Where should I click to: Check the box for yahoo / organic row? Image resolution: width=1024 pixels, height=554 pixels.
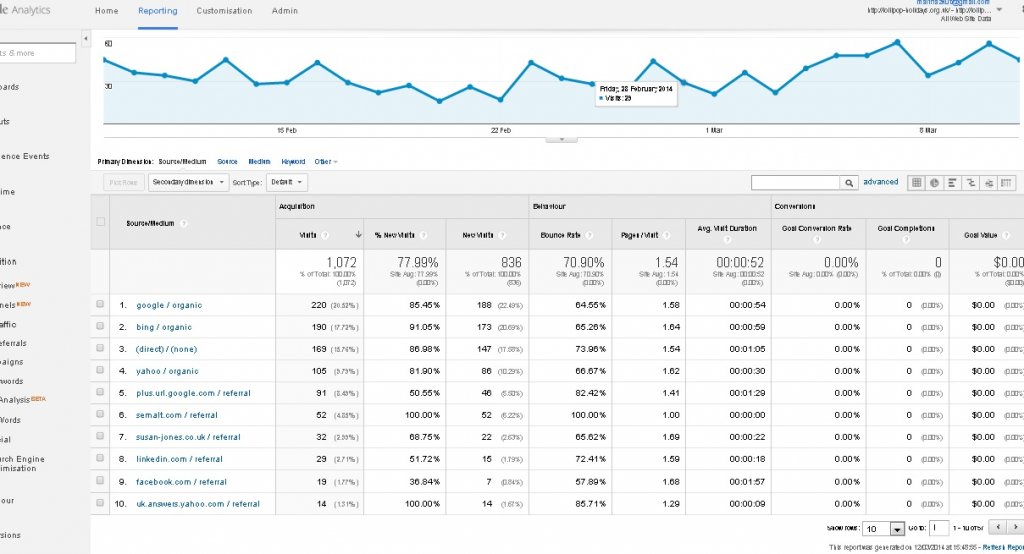pyautogui.click(x=100, y=370)
